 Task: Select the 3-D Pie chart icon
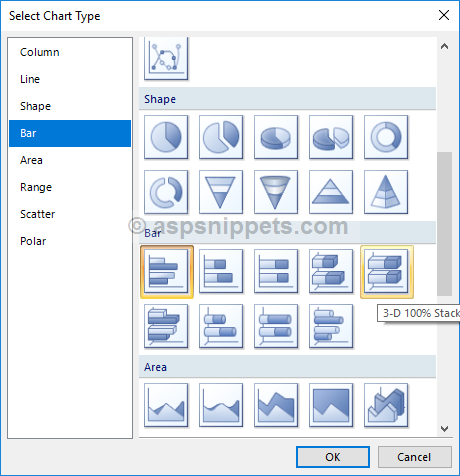[276, 137]
